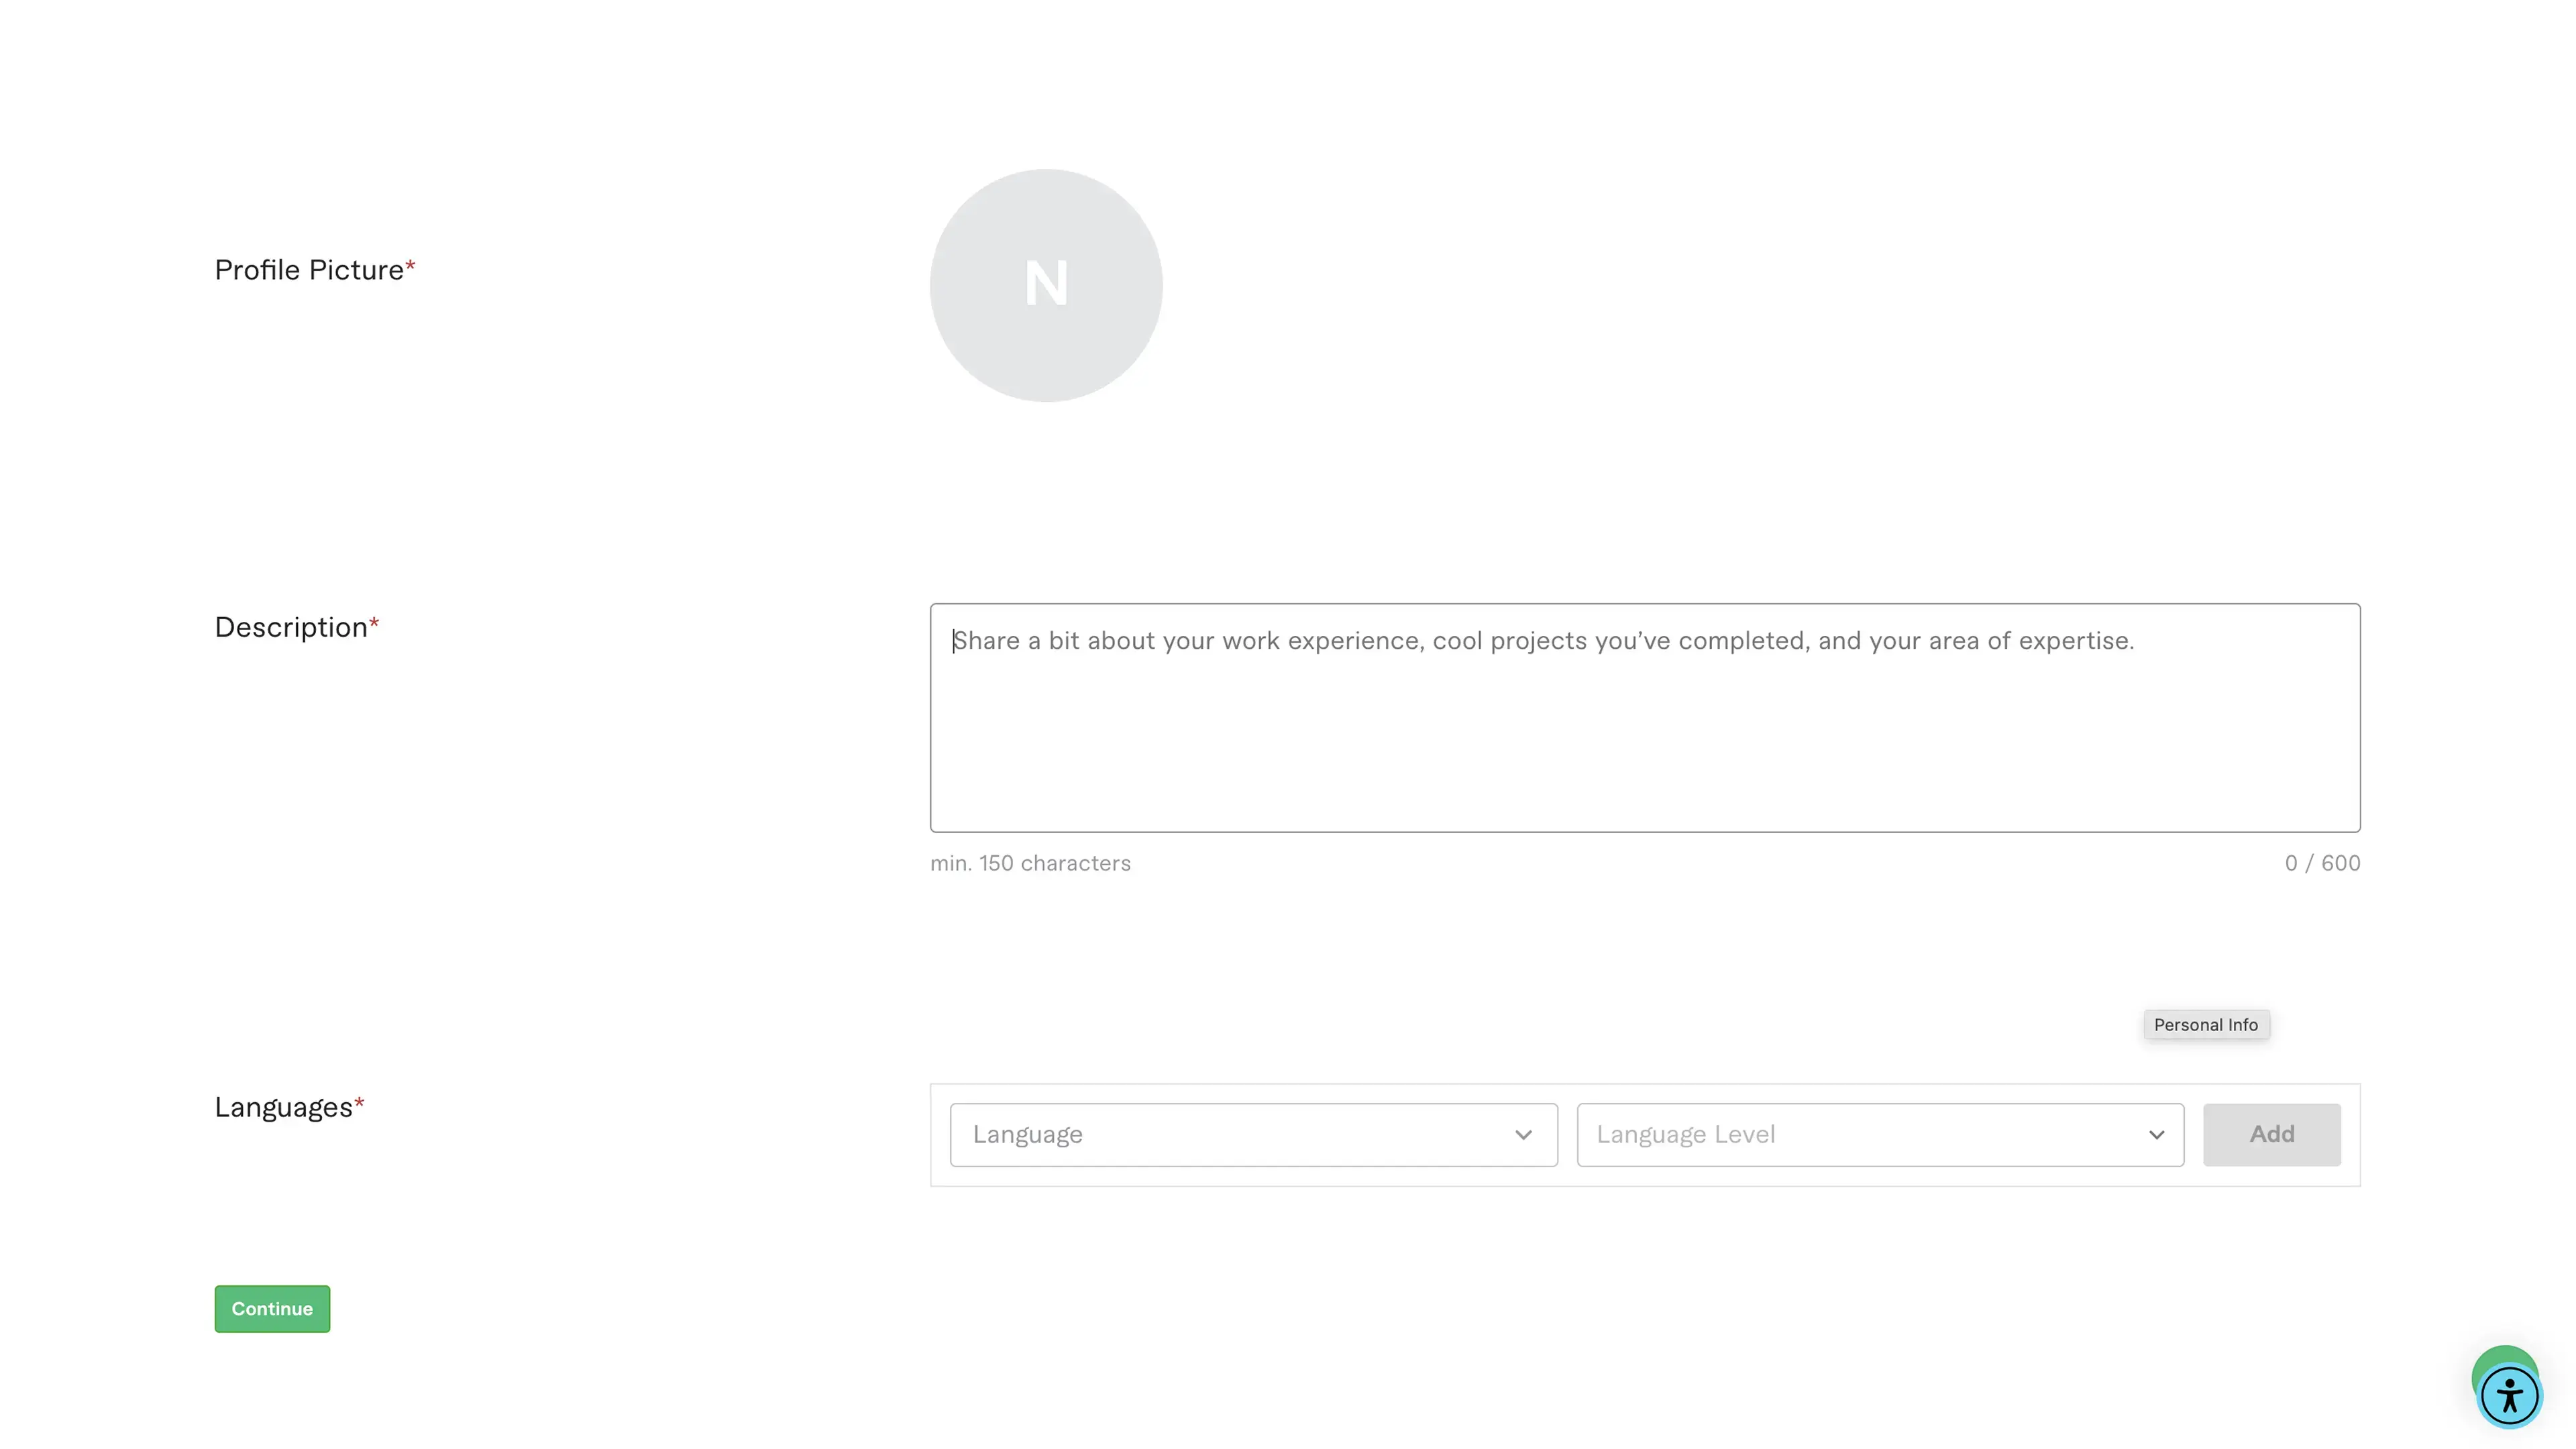Click the red asterisk beside Profile Picture
The height and width of the screenshot is (1449, 2576).
pyautogui.click(x=410, y=265)
